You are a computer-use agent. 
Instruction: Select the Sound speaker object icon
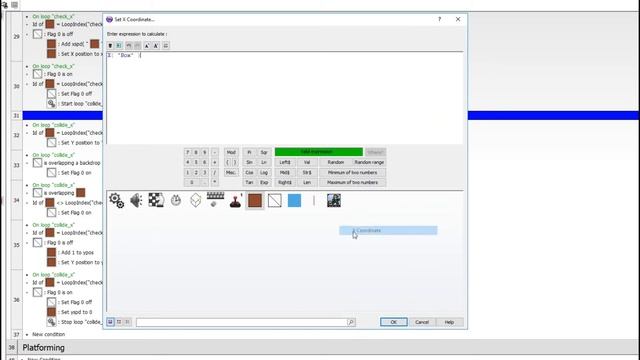click(x=136, y=200)
